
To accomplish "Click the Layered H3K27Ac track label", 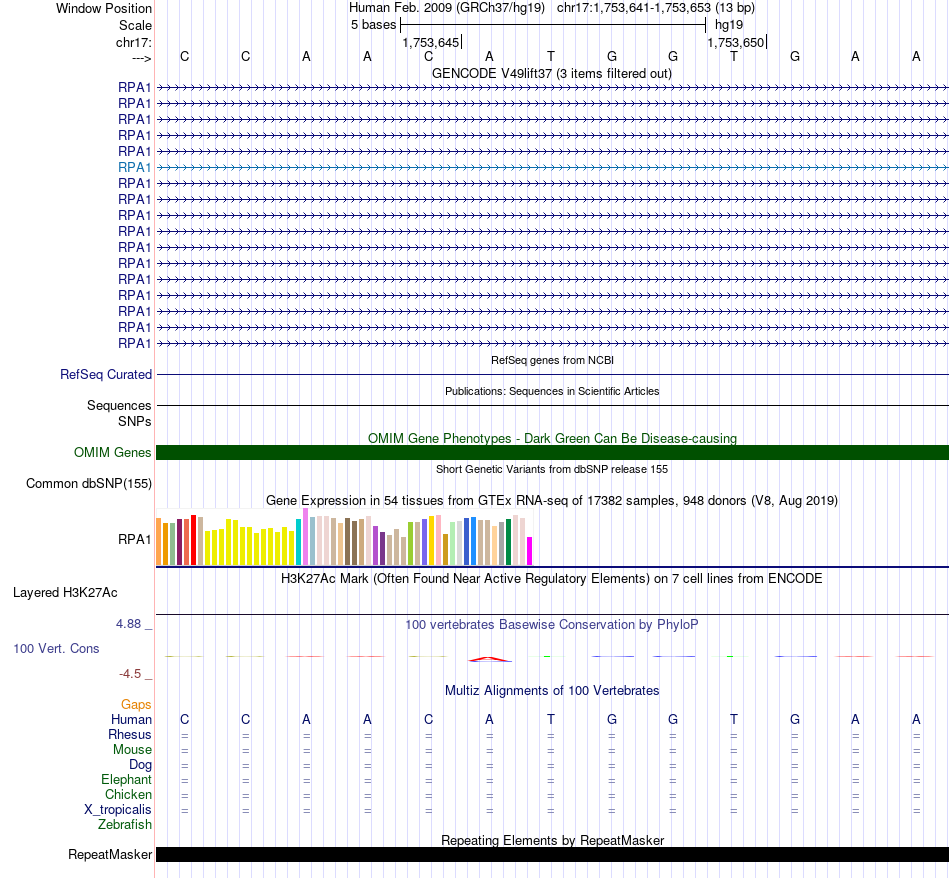I will click(x=65, y=593).
